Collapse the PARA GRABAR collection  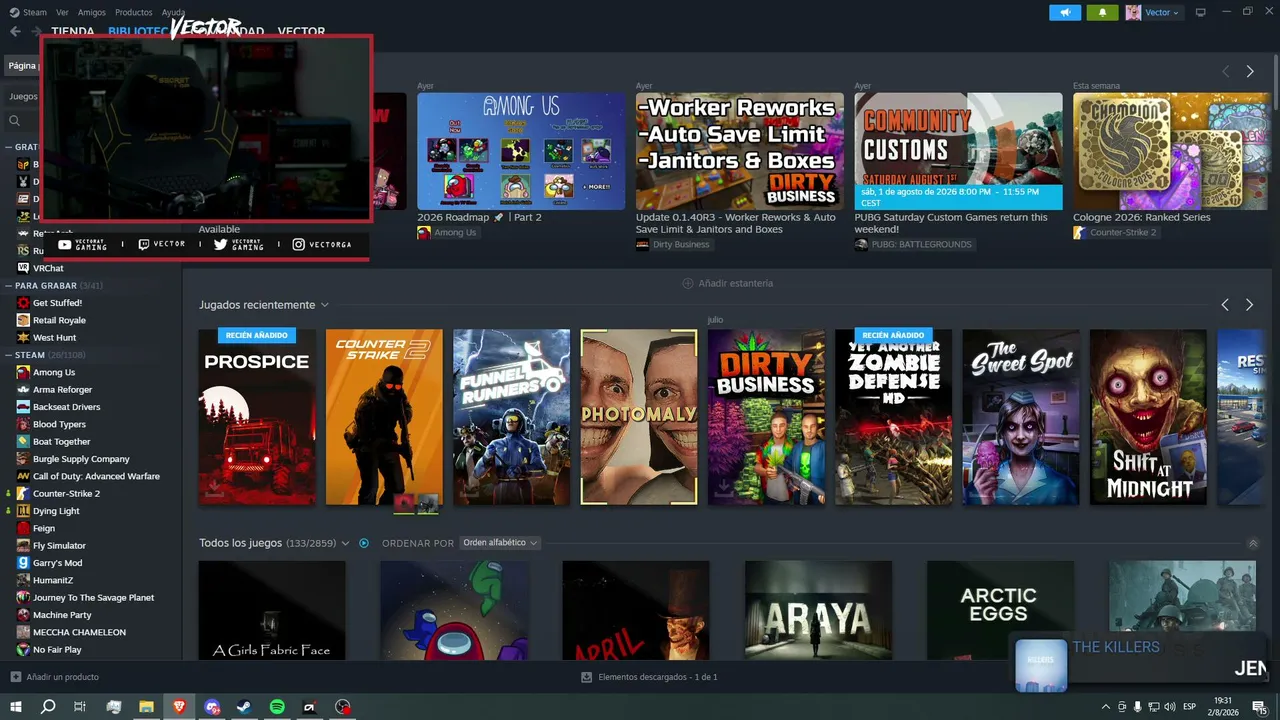[9, 286]
